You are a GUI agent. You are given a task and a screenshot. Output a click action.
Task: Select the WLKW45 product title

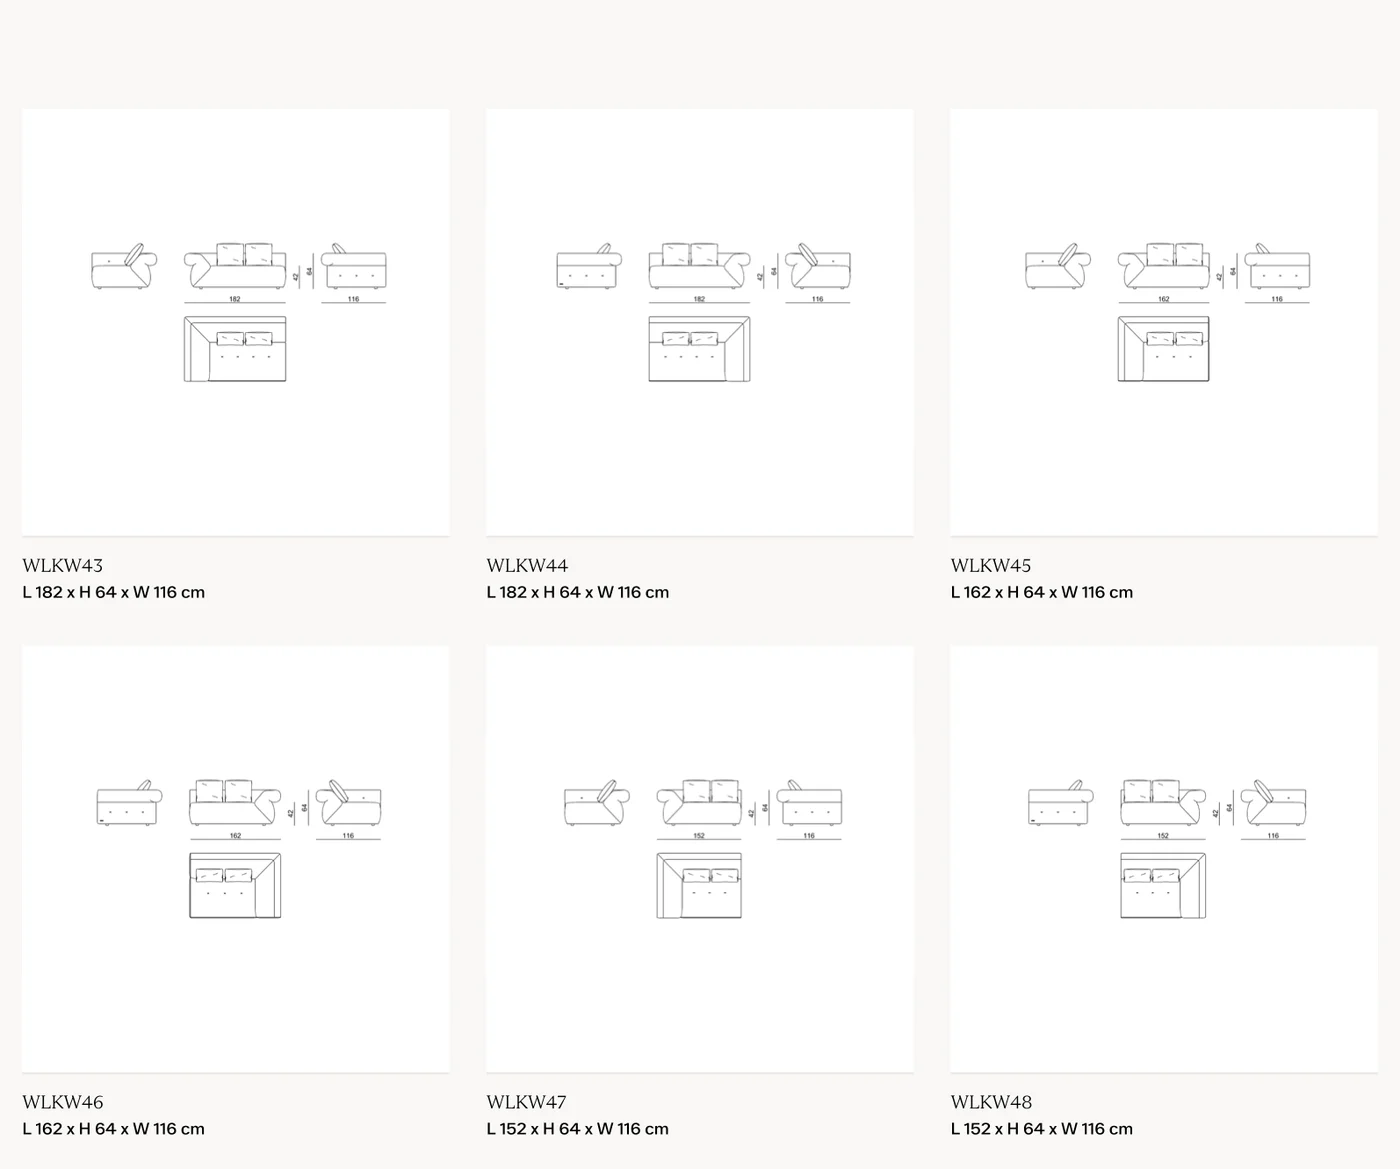(x=991, y=566)
